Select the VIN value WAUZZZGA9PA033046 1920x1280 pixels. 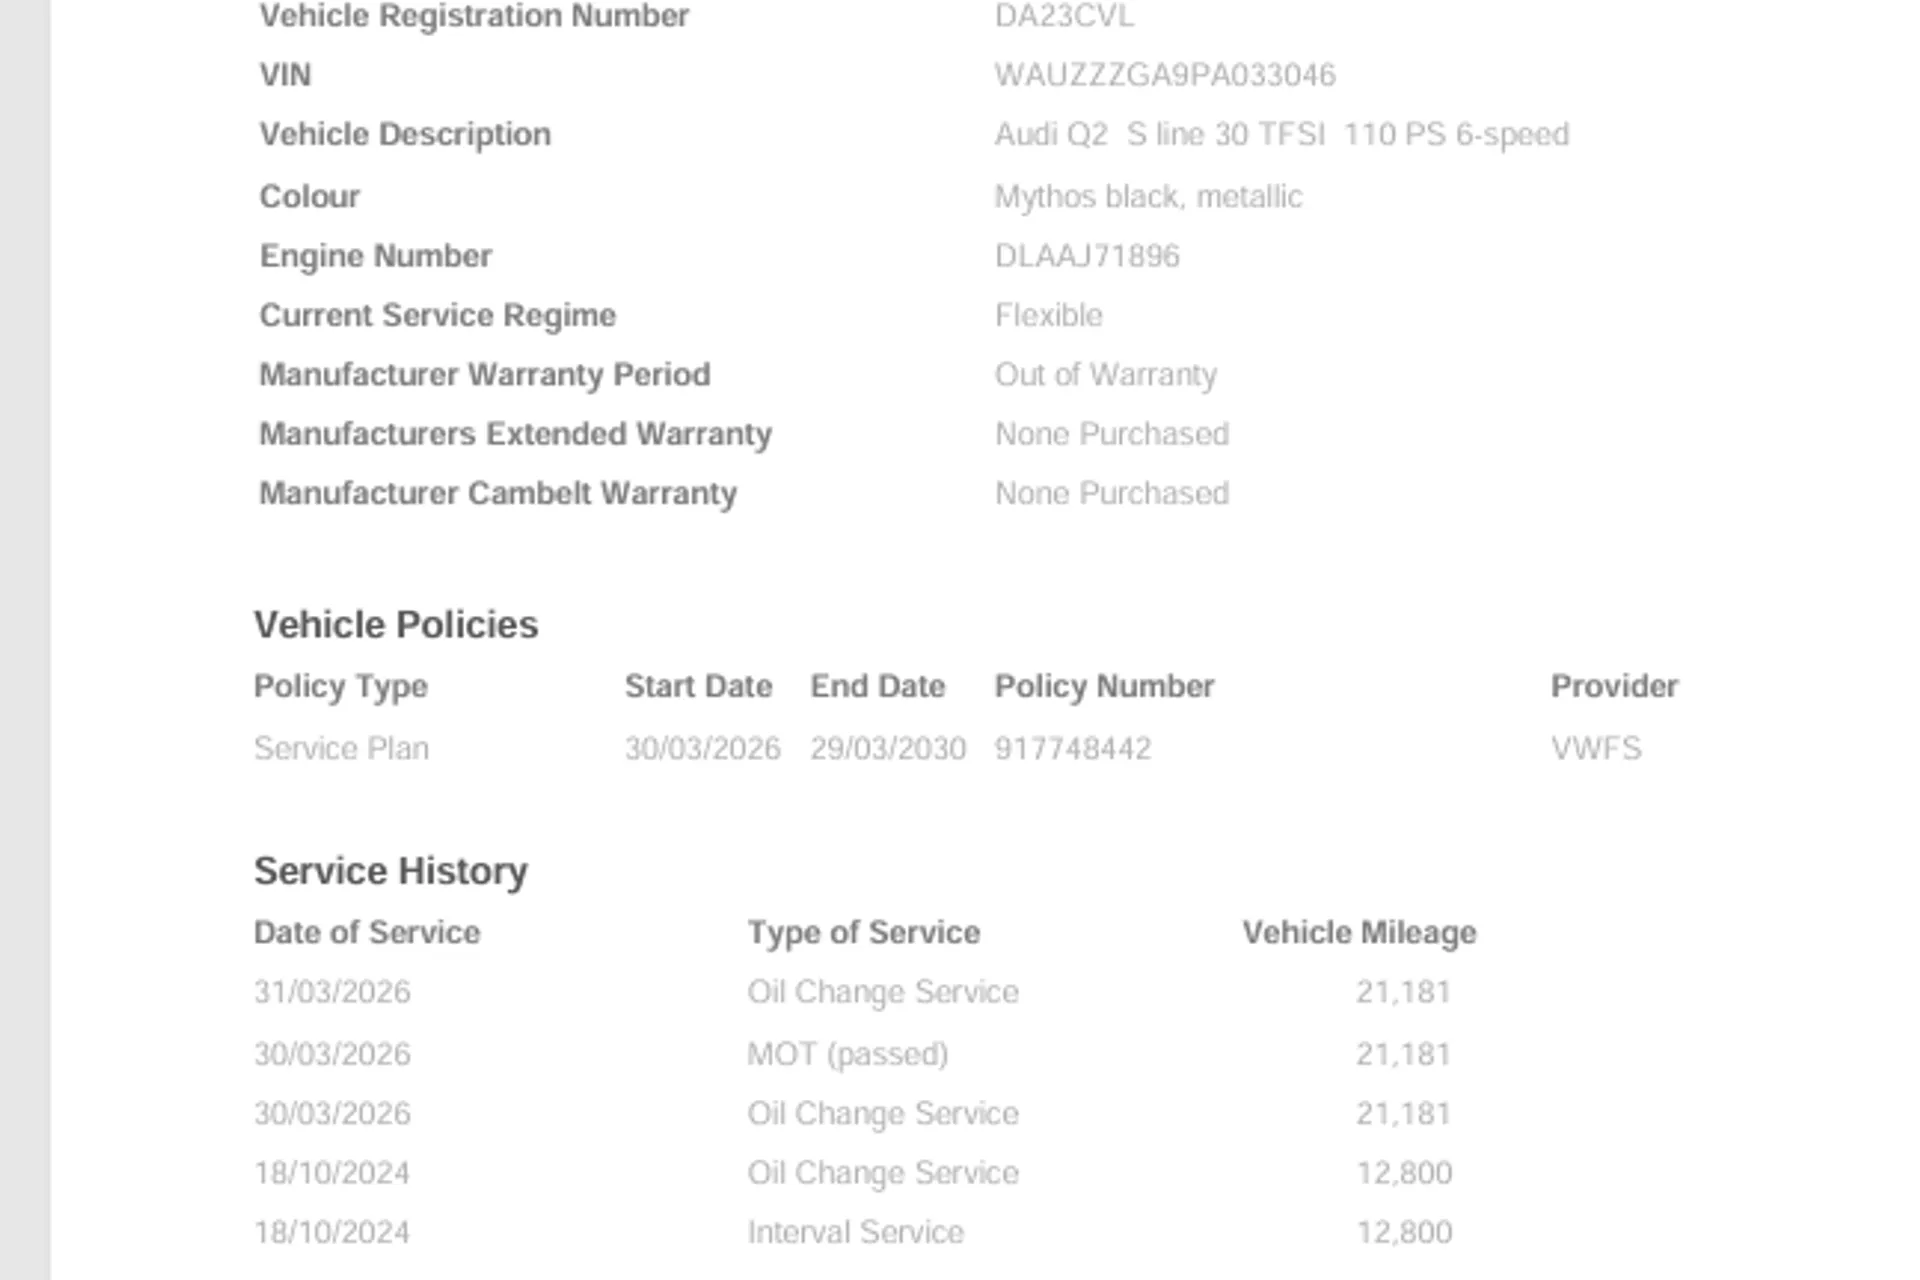tap(1165, 75)
